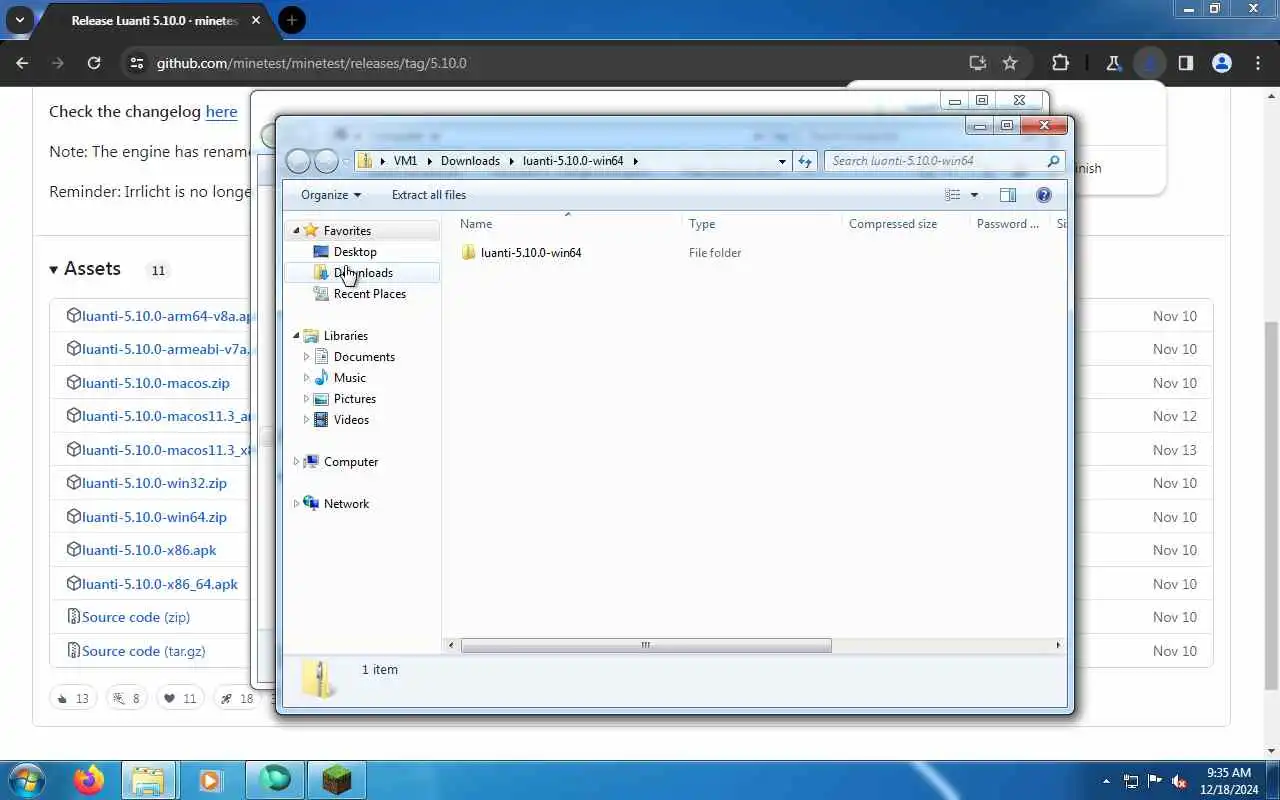The height and width of the screenshot is (800, 1280).
Task: Click the file list scroll right arrow
Action: (x=1058, y=646)
